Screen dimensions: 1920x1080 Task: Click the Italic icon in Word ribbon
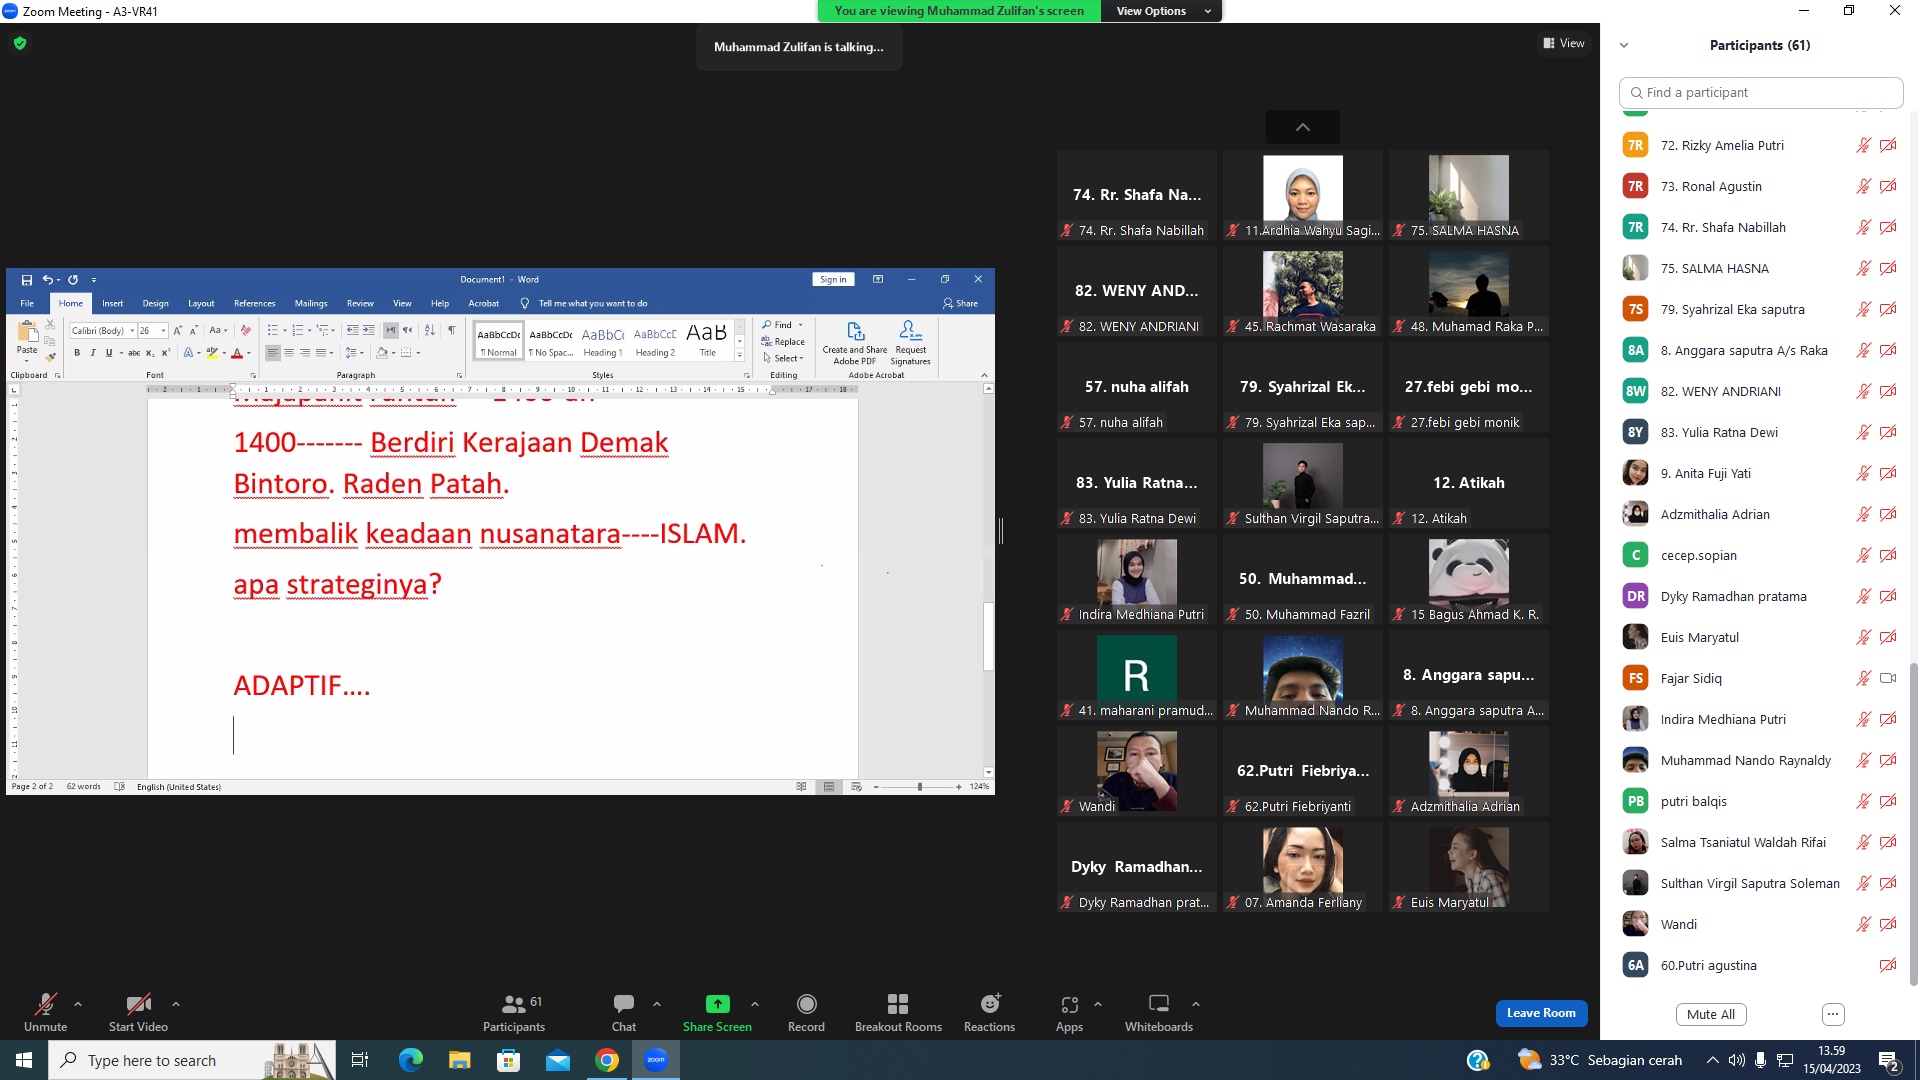[93, 353]
